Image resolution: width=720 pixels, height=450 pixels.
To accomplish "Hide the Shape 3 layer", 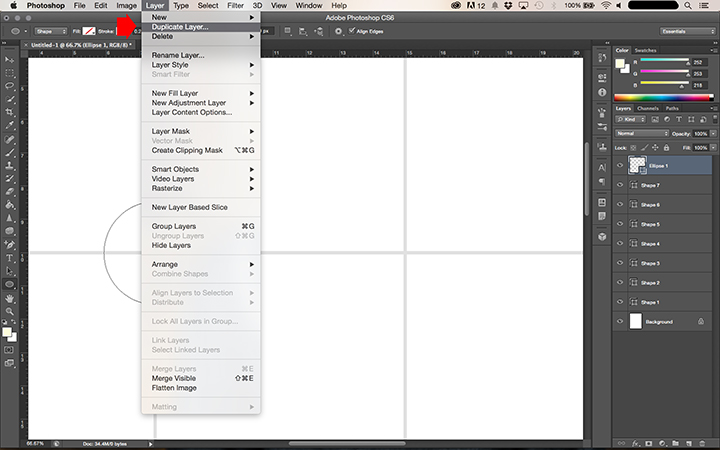I will [x=620, y=263].
